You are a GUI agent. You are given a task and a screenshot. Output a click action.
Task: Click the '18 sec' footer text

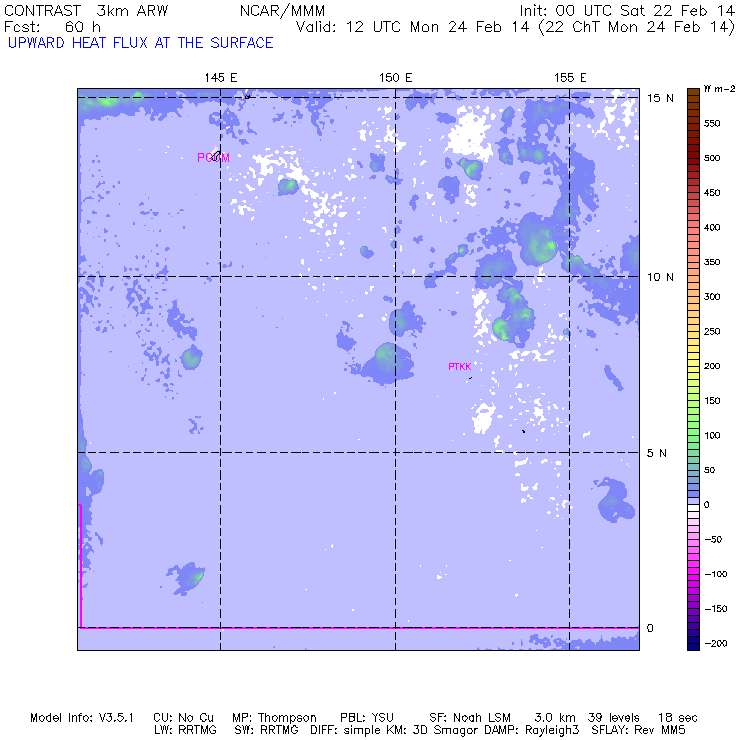pos(678,718)
